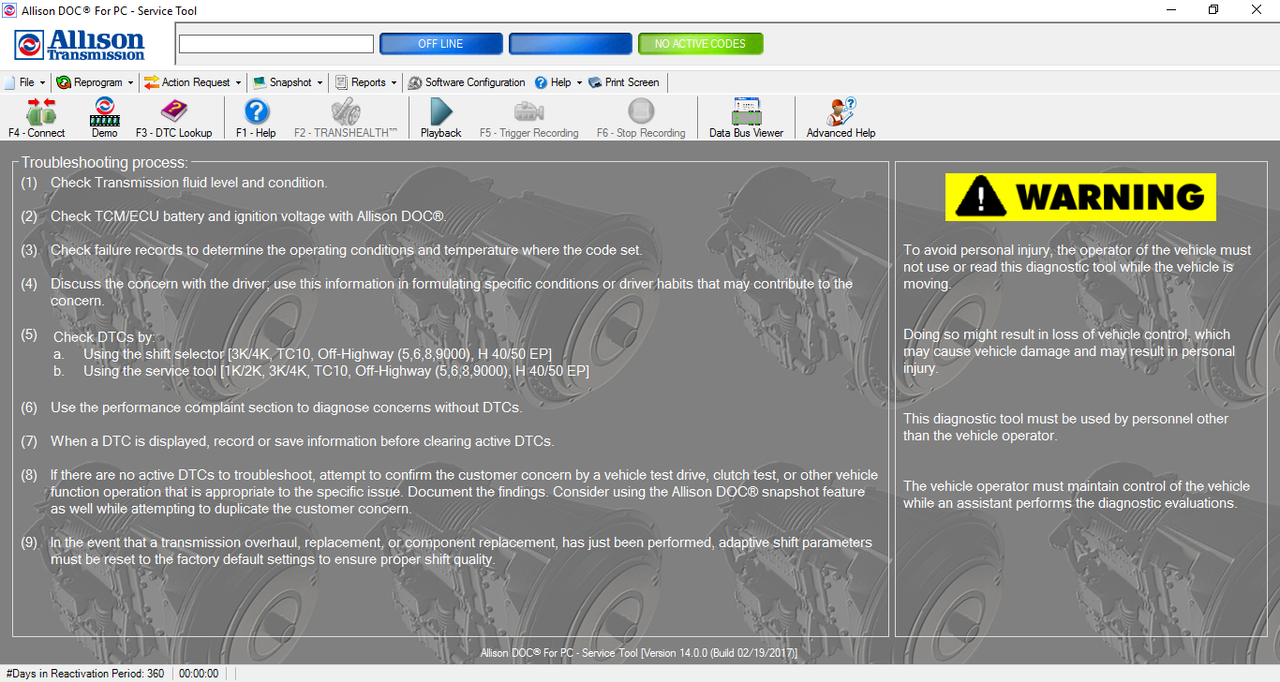Click step 3 Check failure records text
1280x682 pixels.
[346, 250]
